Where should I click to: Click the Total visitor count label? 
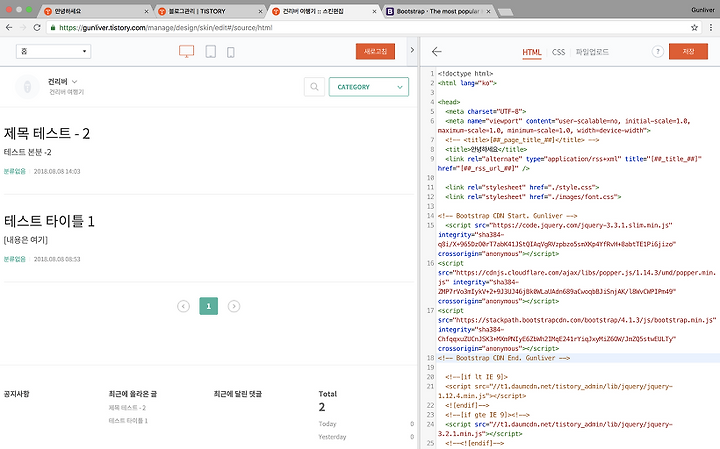pos(328,394)
